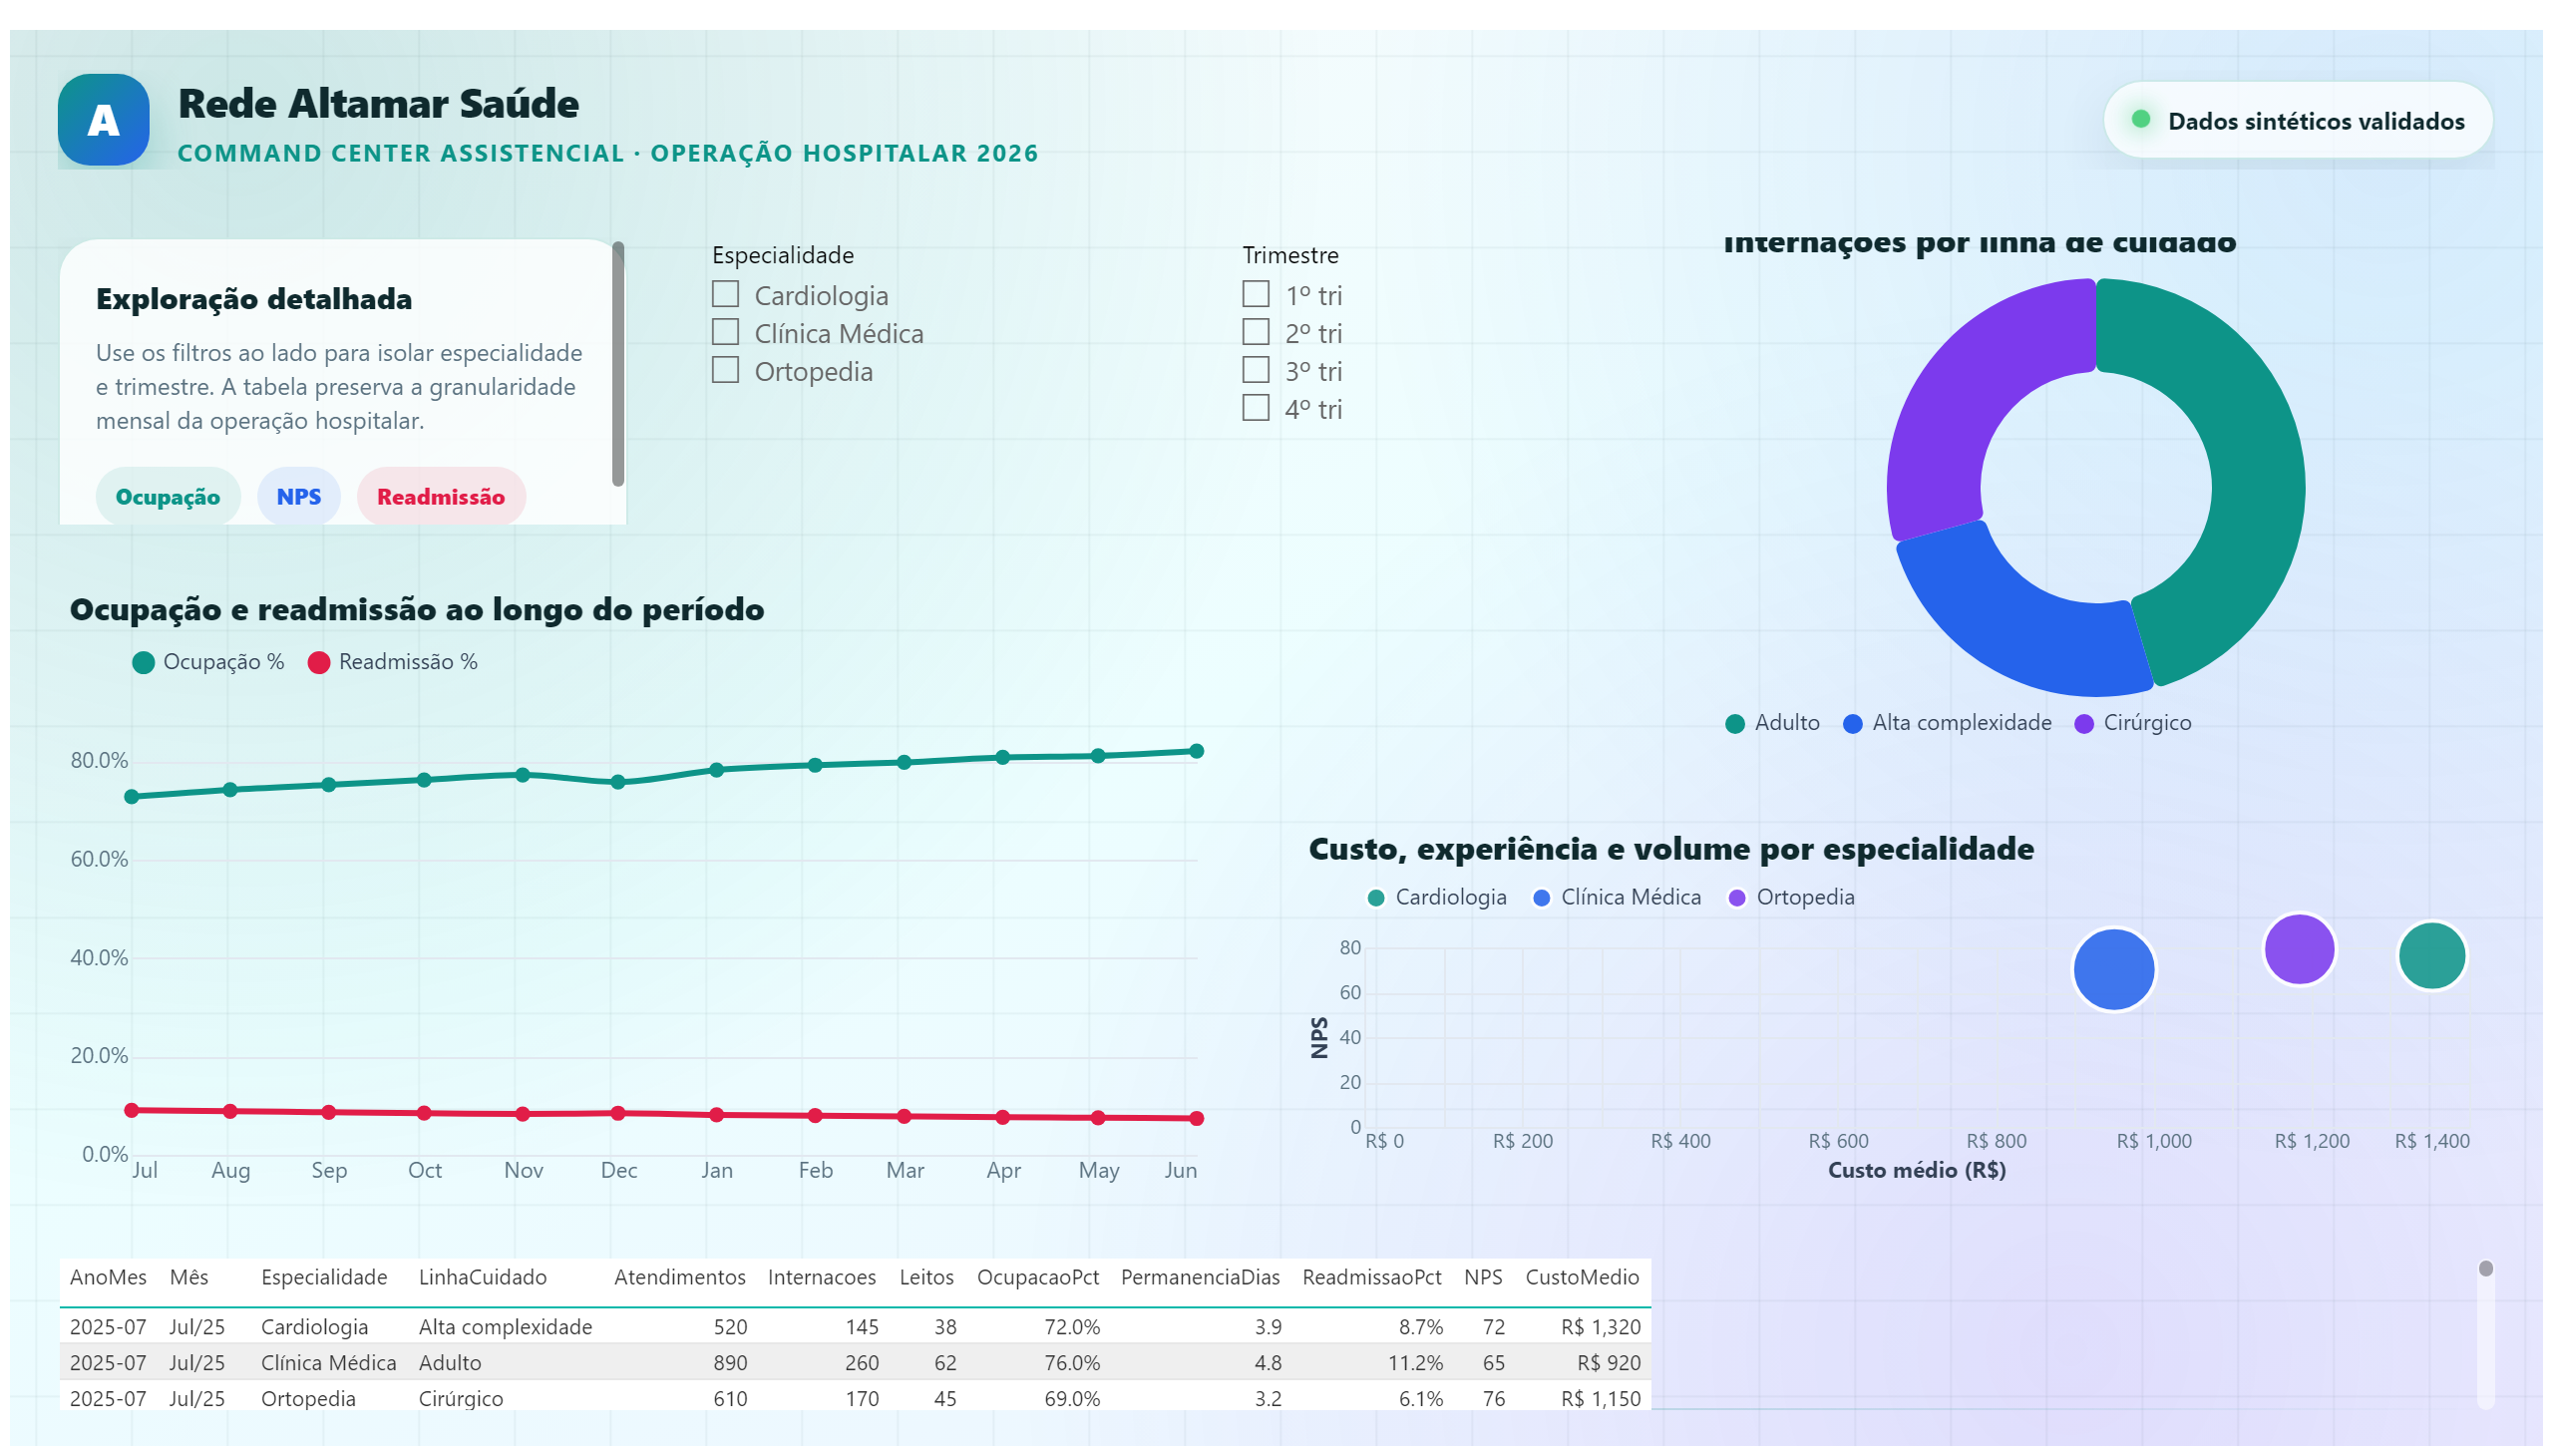Screen dimensions: 2553x1456
Task: Click the Altamar "A" logo icon
Action: [x=103, y=120]
